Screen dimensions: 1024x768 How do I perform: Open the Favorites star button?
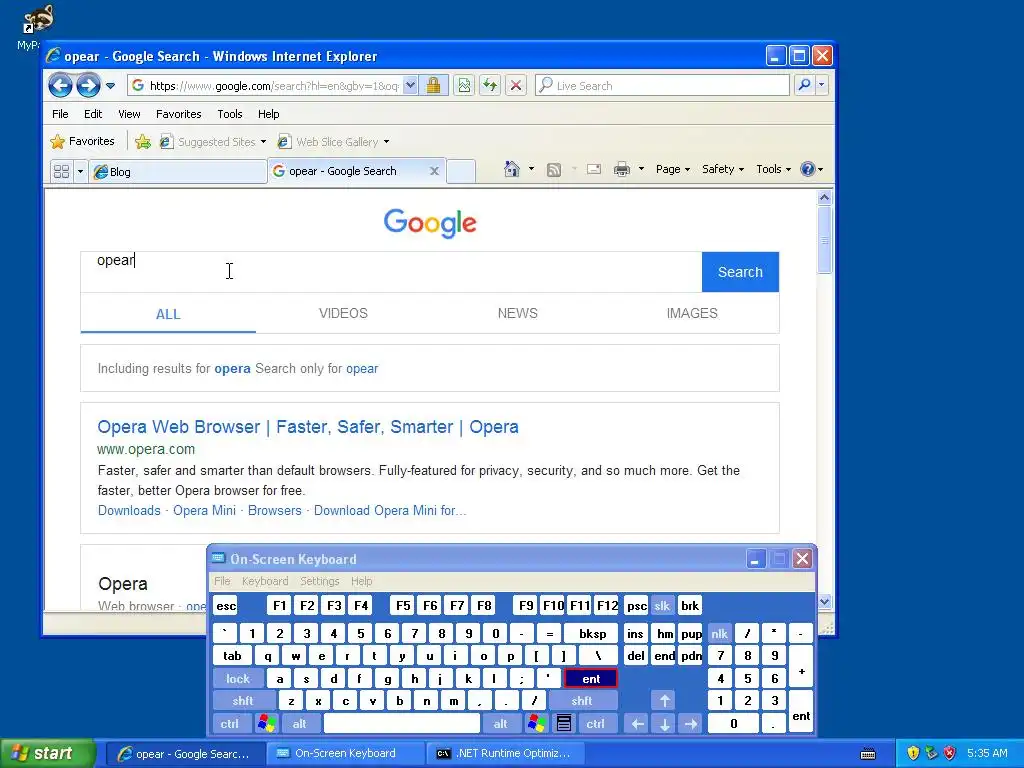(82, 141)
